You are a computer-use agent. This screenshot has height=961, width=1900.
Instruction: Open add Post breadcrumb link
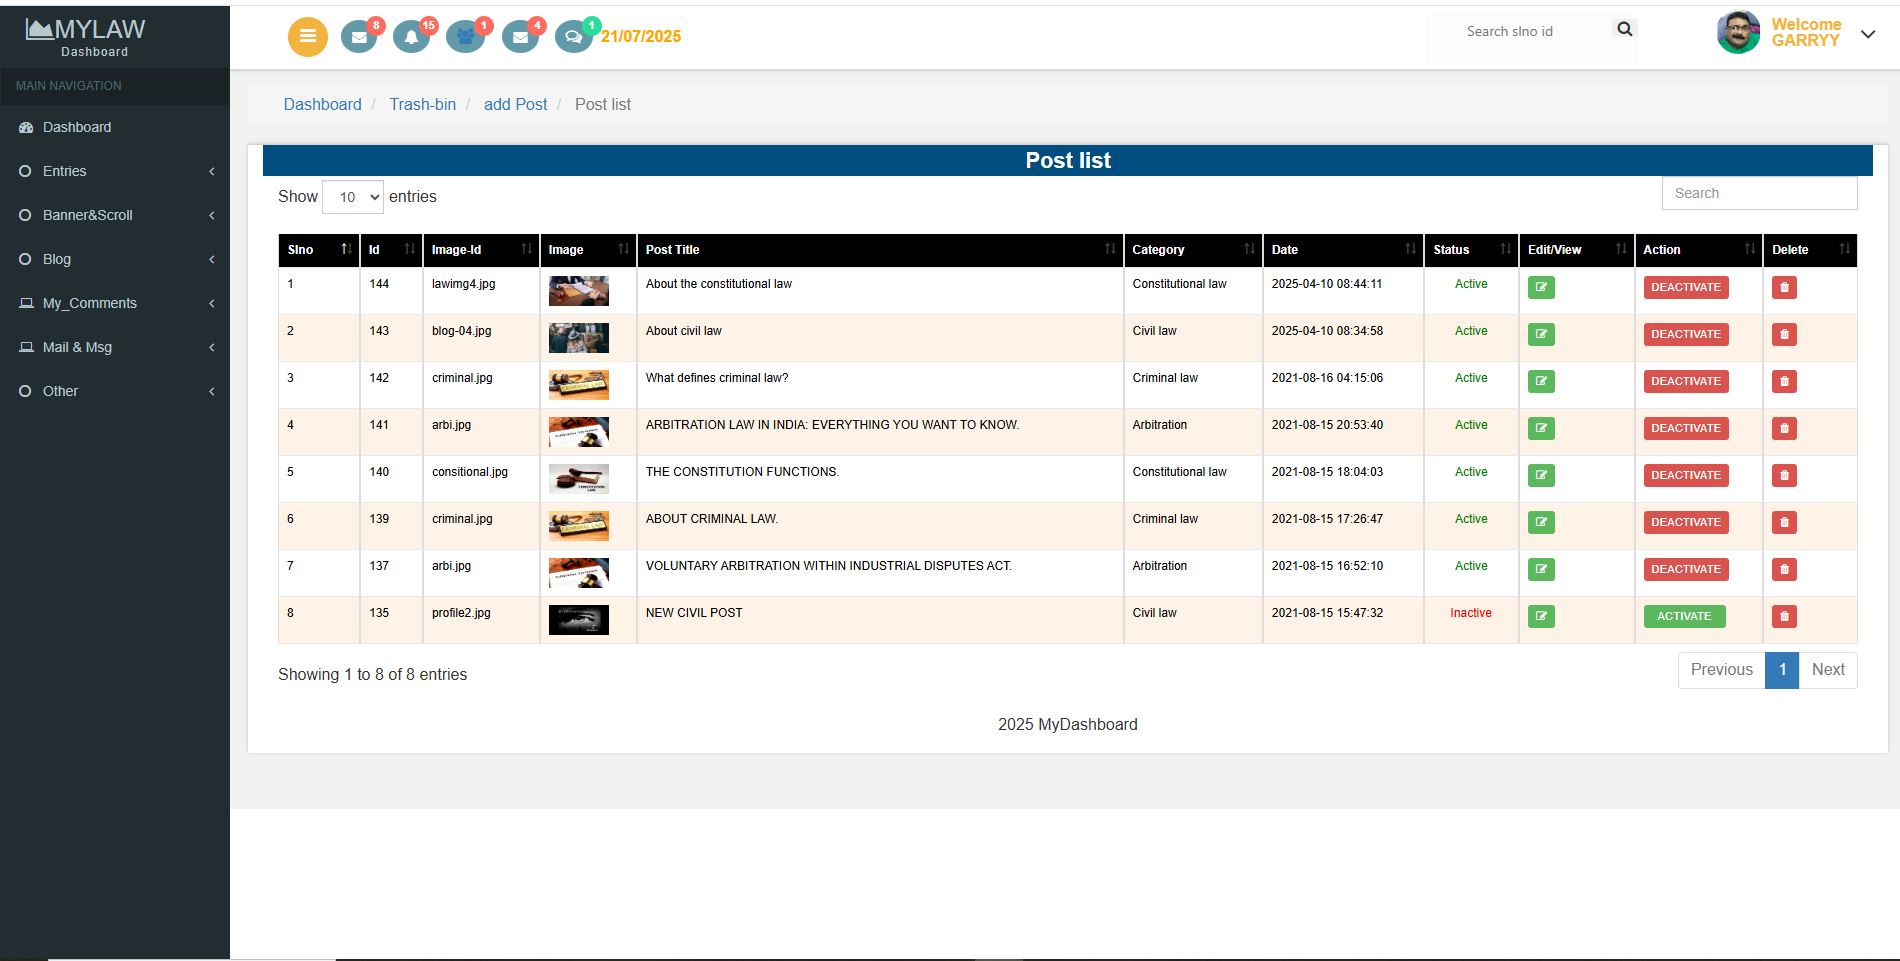[515, 104]
